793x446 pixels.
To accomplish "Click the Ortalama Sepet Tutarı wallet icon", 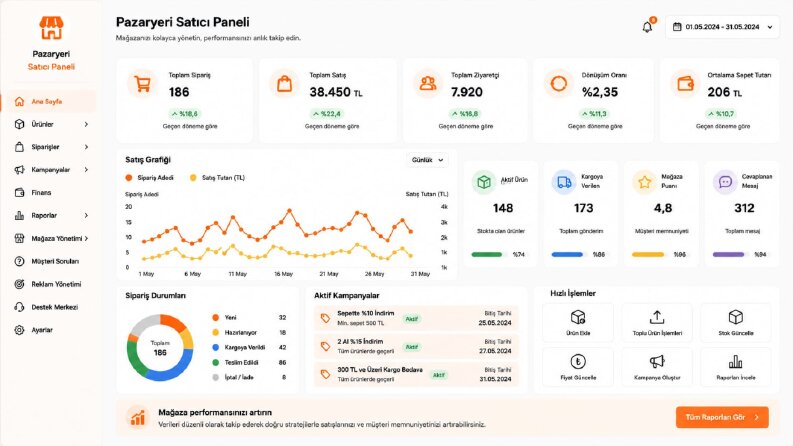I will point(685,83).
